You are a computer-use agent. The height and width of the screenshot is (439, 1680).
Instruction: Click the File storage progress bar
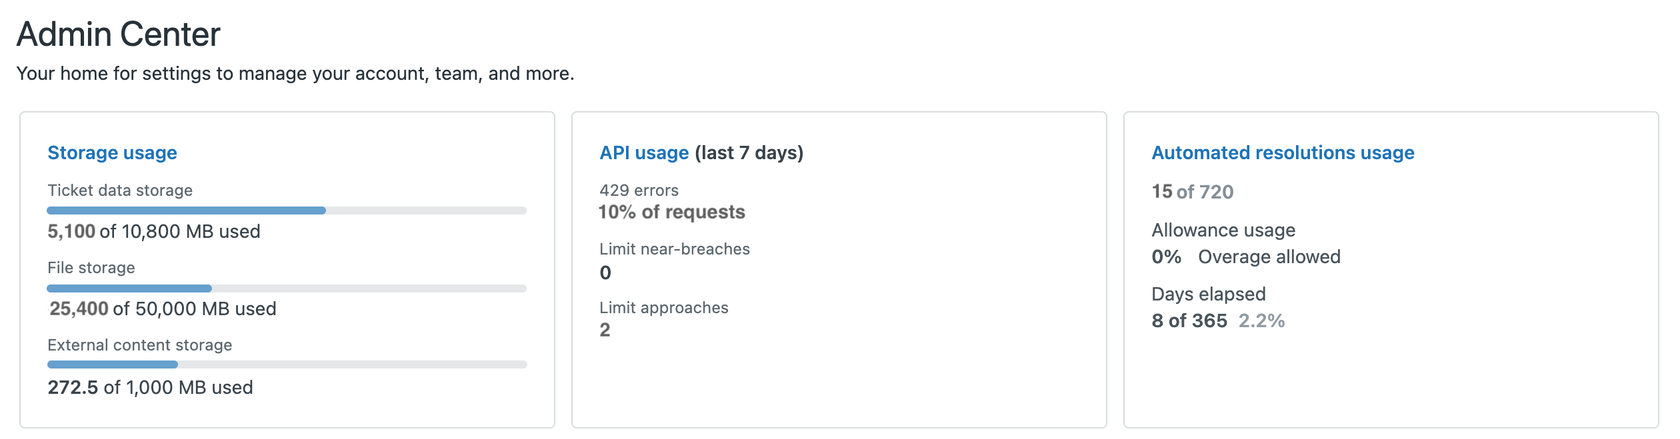(286, 289)
